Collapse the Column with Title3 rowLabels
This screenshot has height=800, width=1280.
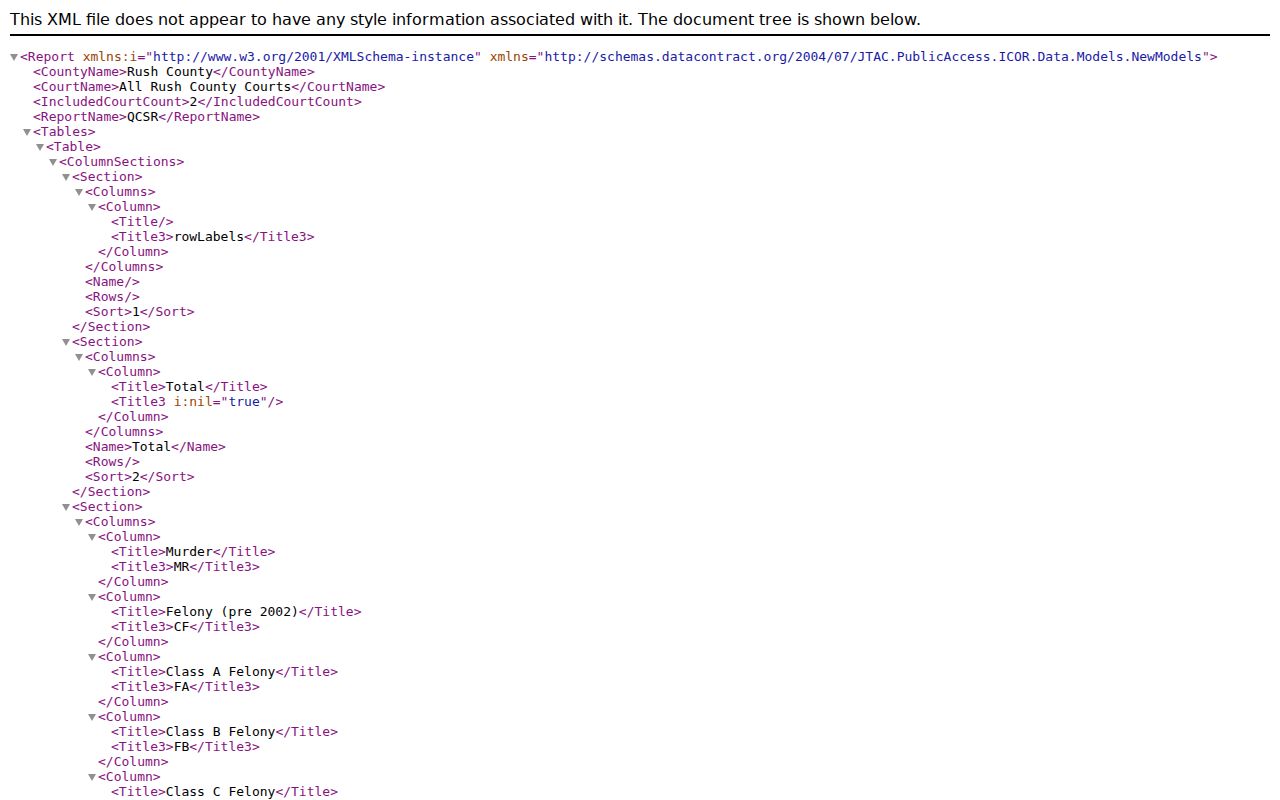point(92,207)
